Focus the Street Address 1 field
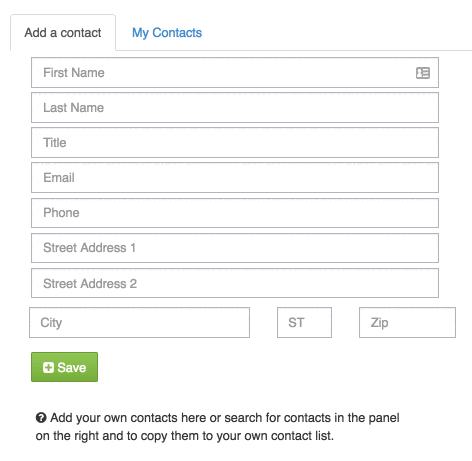Viewport: 472px width, 461px height. click(x=235, y=248)
